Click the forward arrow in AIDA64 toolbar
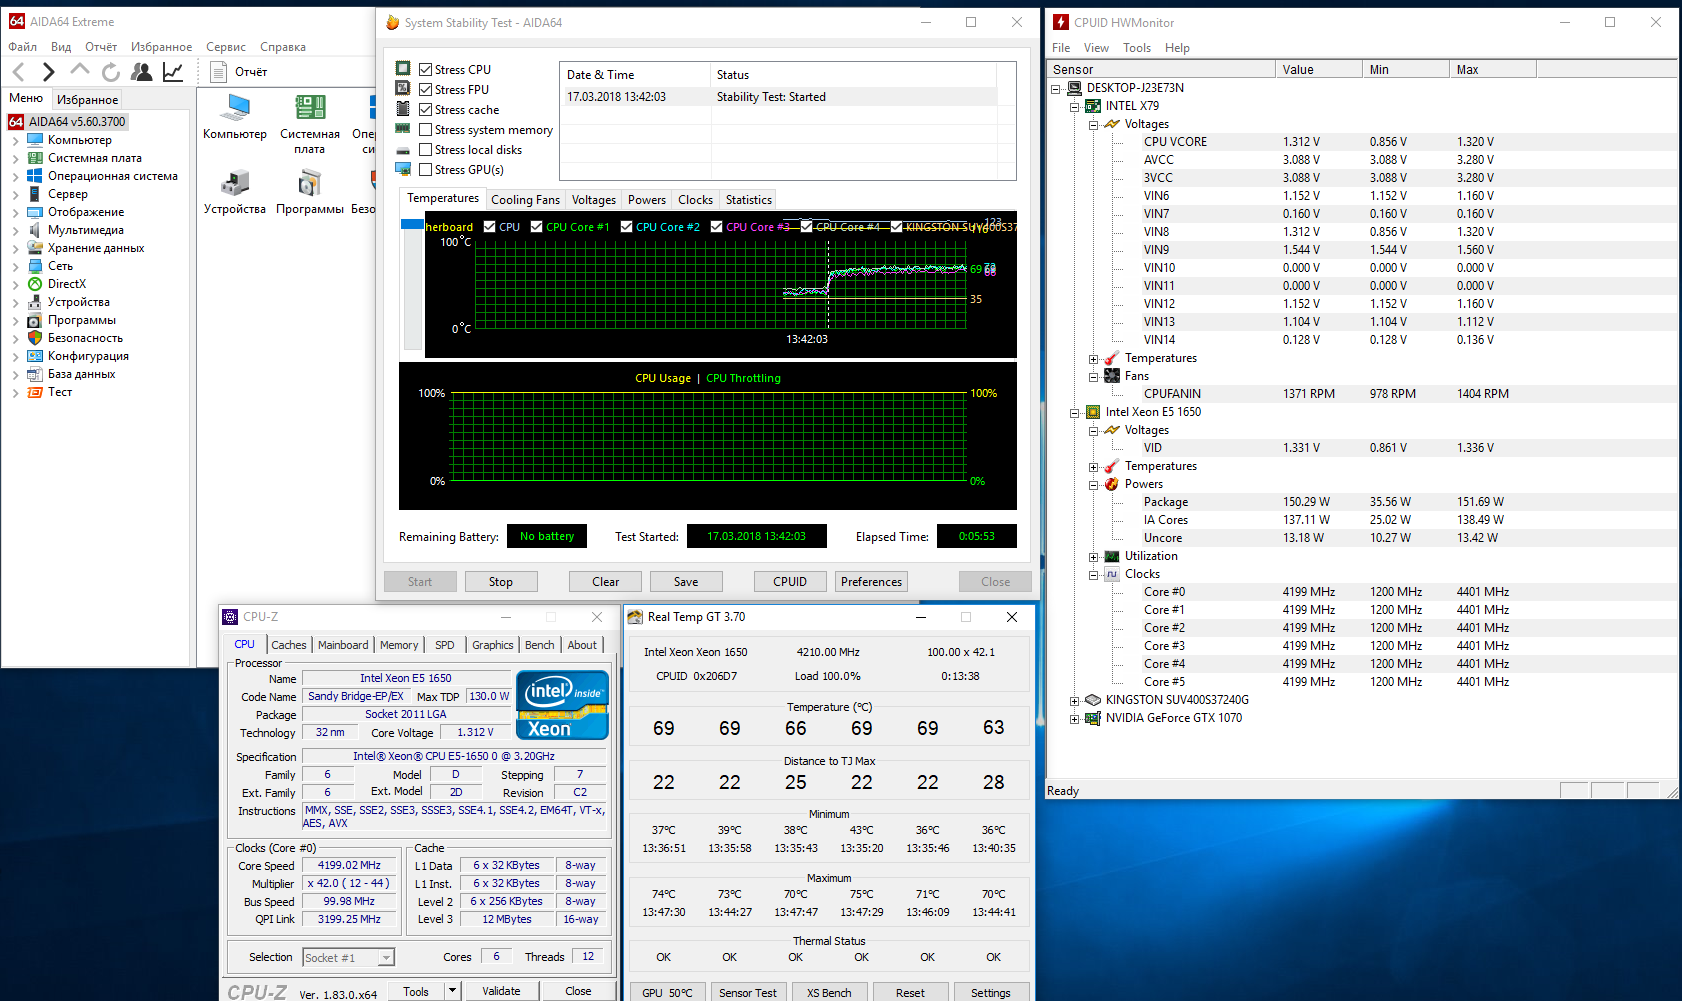1682x1001 pixels. [x=48, y=71]
